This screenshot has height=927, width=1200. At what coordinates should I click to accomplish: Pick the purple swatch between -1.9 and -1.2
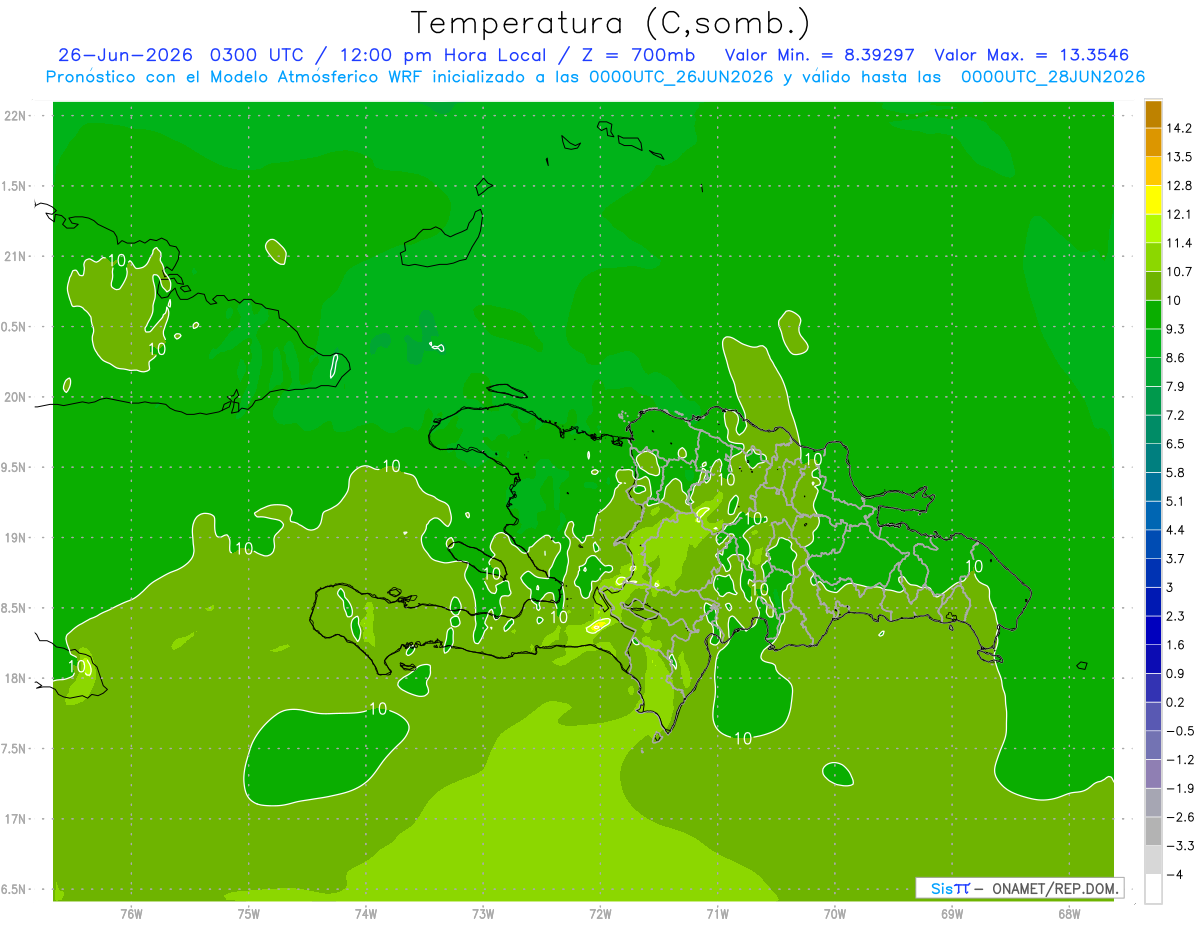point(1153,774)
